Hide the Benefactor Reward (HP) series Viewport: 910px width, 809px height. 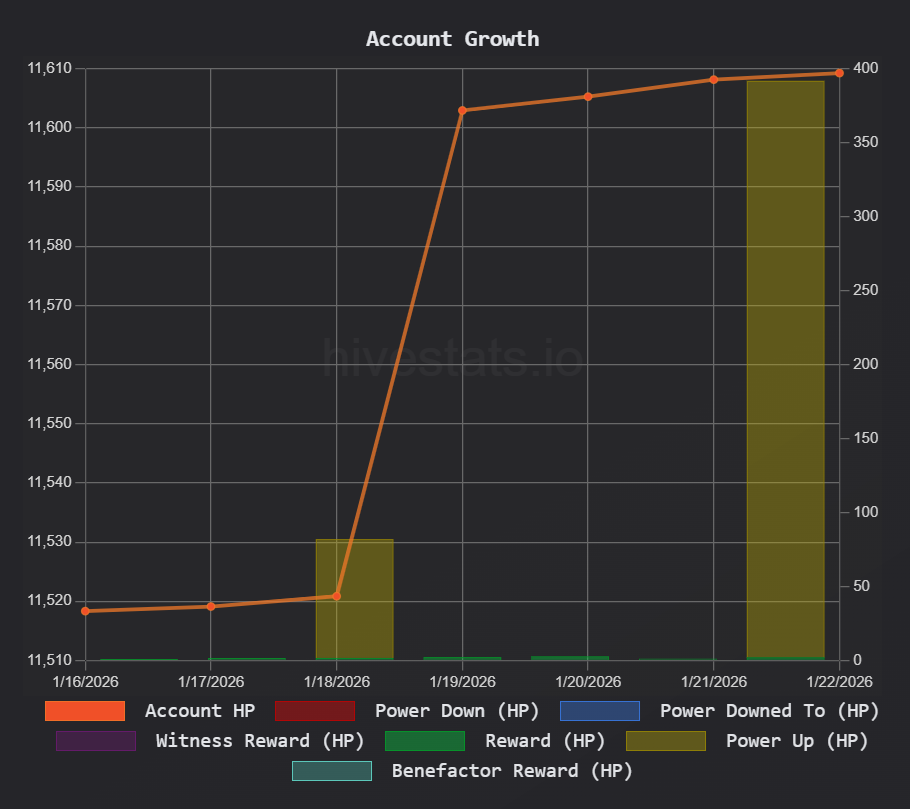tap(511, 771)
